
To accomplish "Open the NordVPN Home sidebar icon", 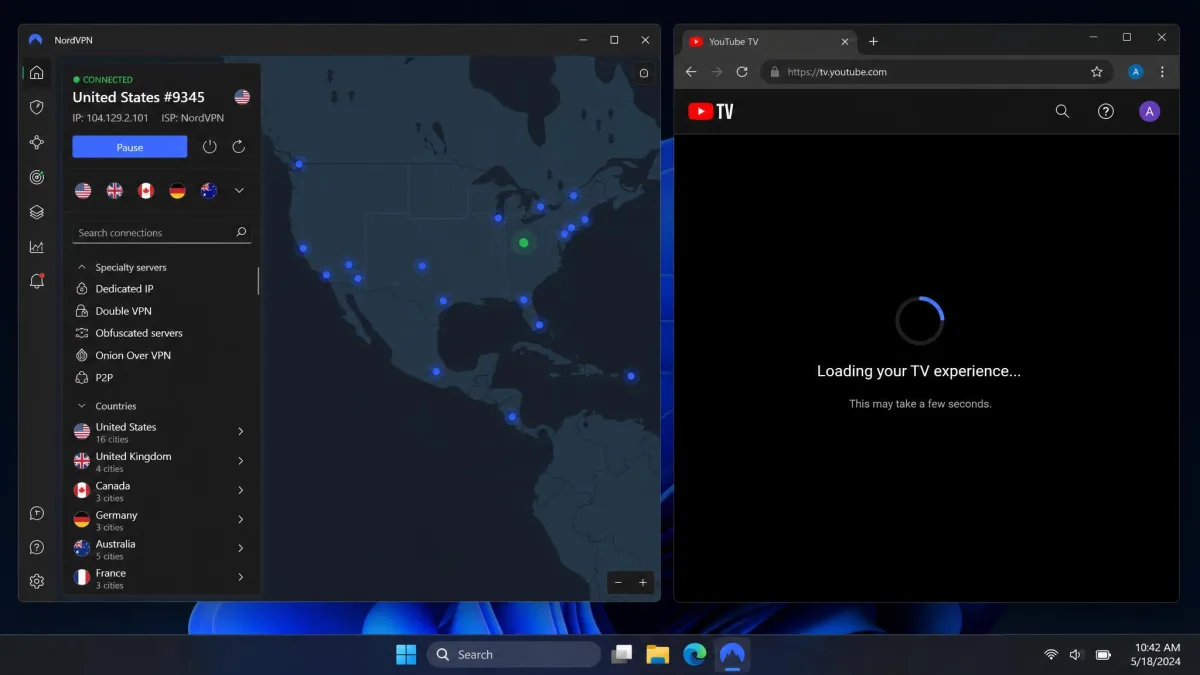I will (37, 72).
